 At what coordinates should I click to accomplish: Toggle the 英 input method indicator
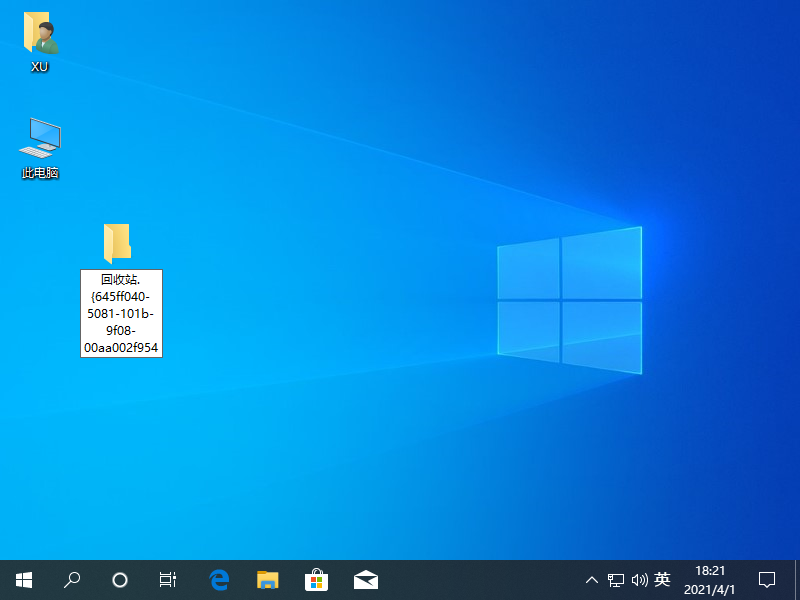point(662,579)
